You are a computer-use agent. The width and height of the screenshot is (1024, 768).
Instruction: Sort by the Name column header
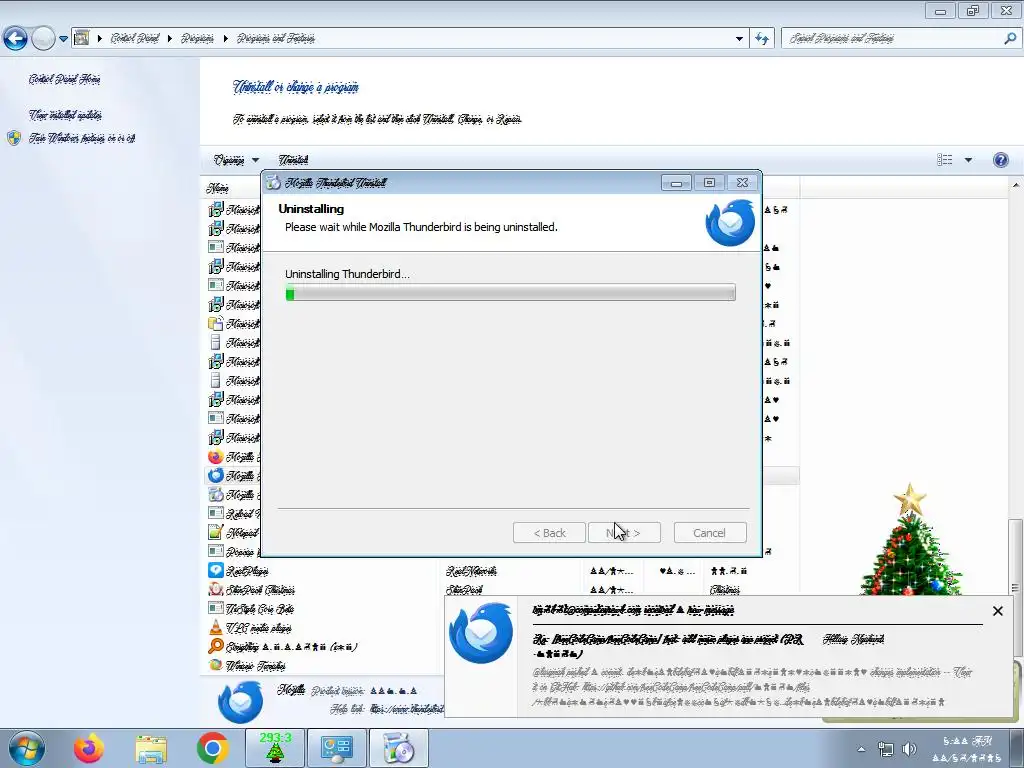pos(217,188)
